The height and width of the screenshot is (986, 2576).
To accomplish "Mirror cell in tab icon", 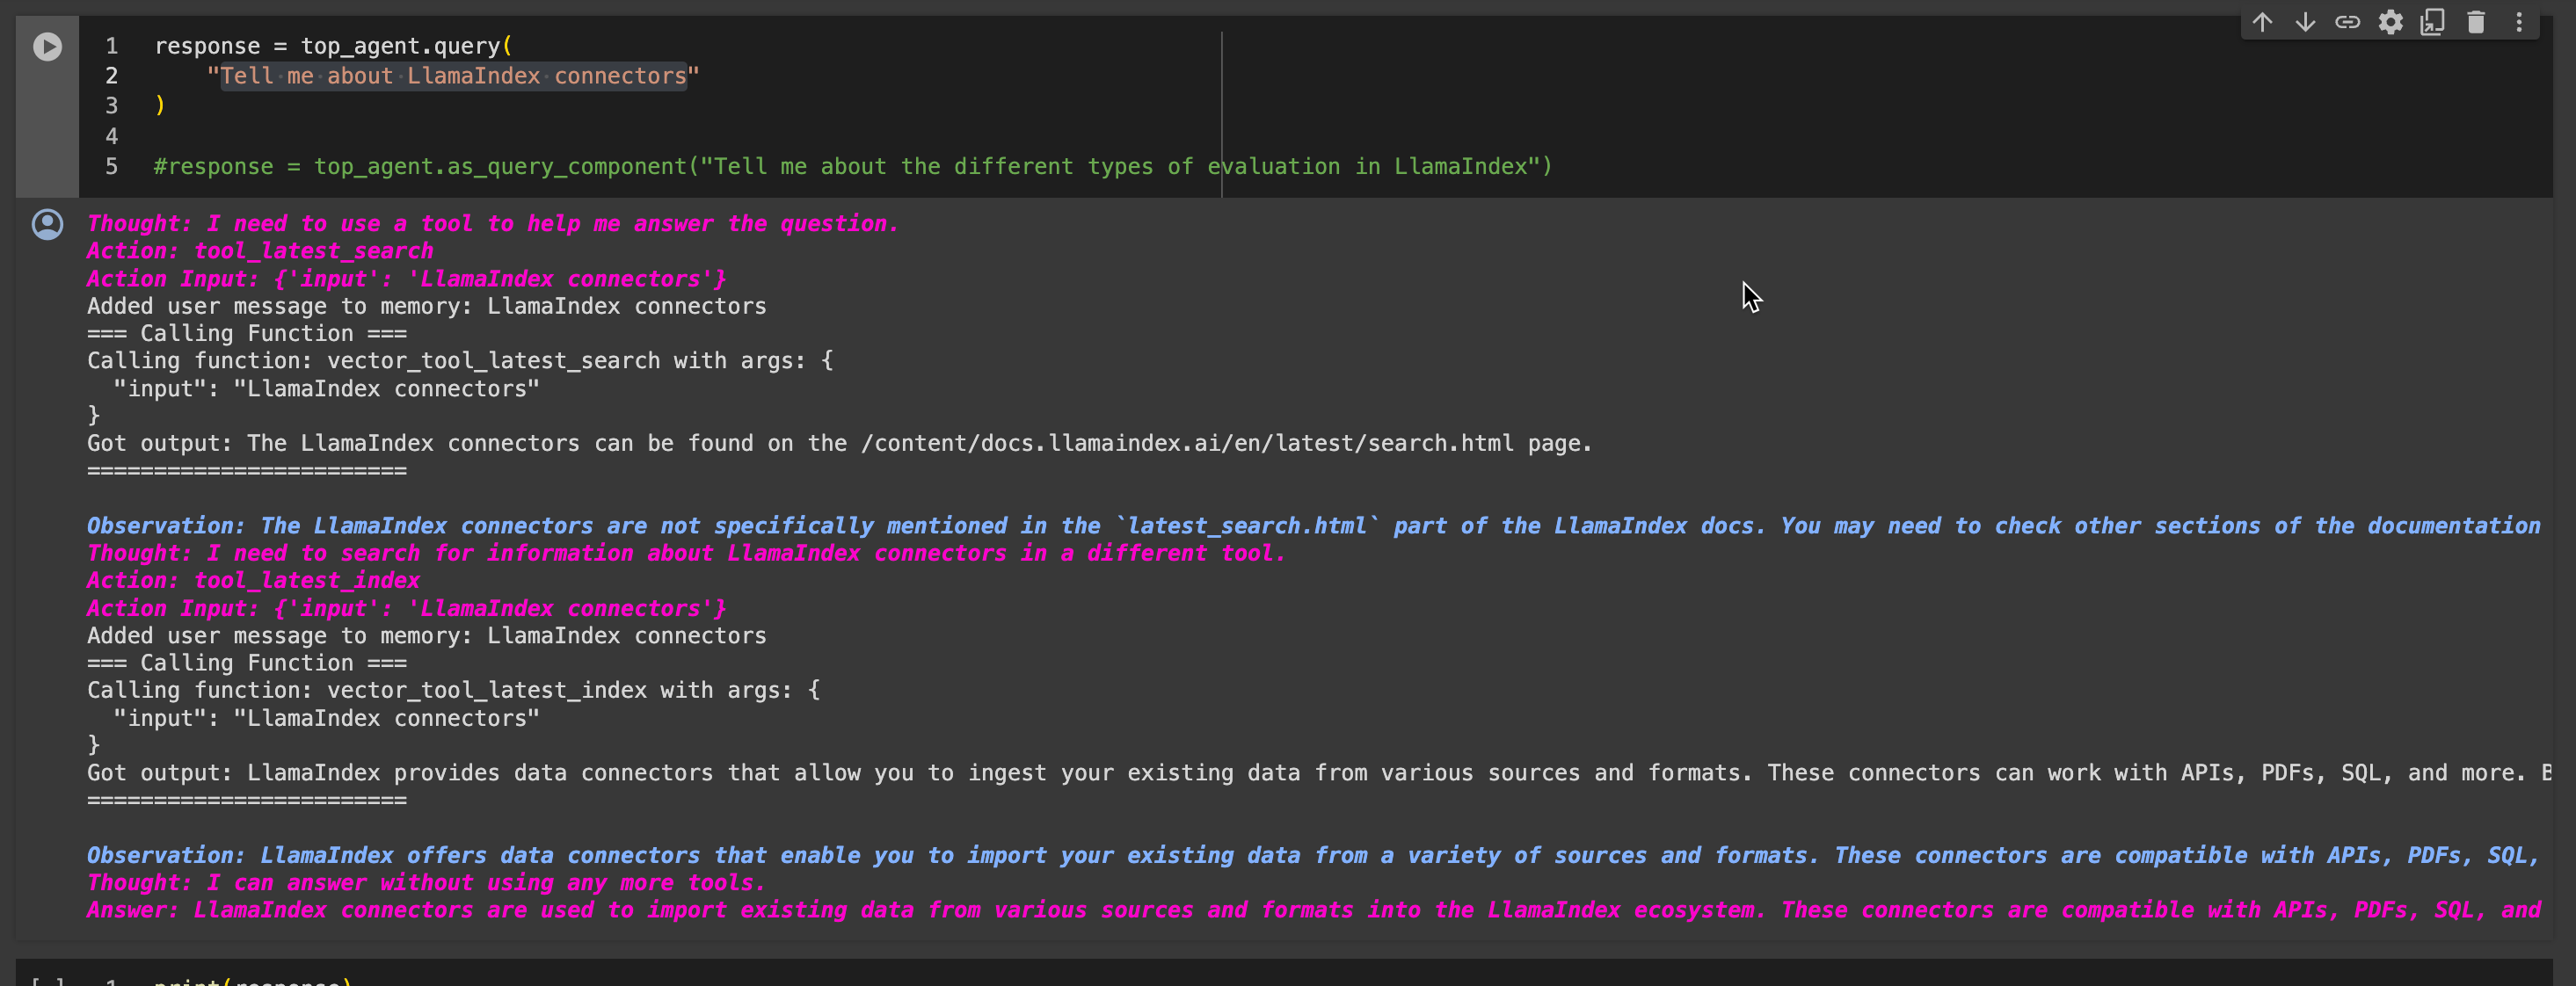I will [x=2432, y=22].
